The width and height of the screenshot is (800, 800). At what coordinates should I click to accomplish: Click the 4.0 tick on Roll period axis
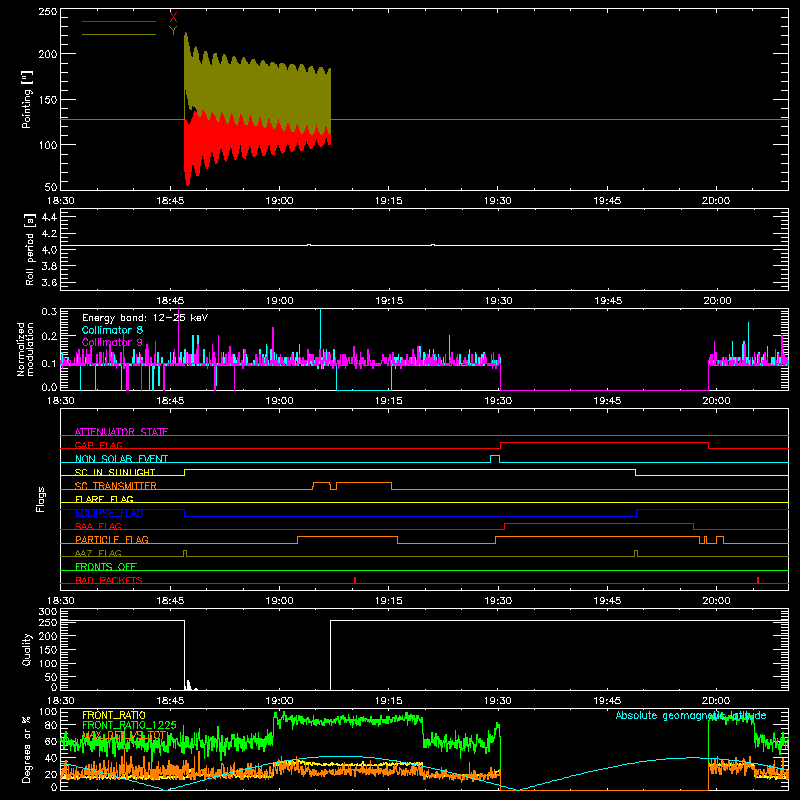[x=49, y=250]
